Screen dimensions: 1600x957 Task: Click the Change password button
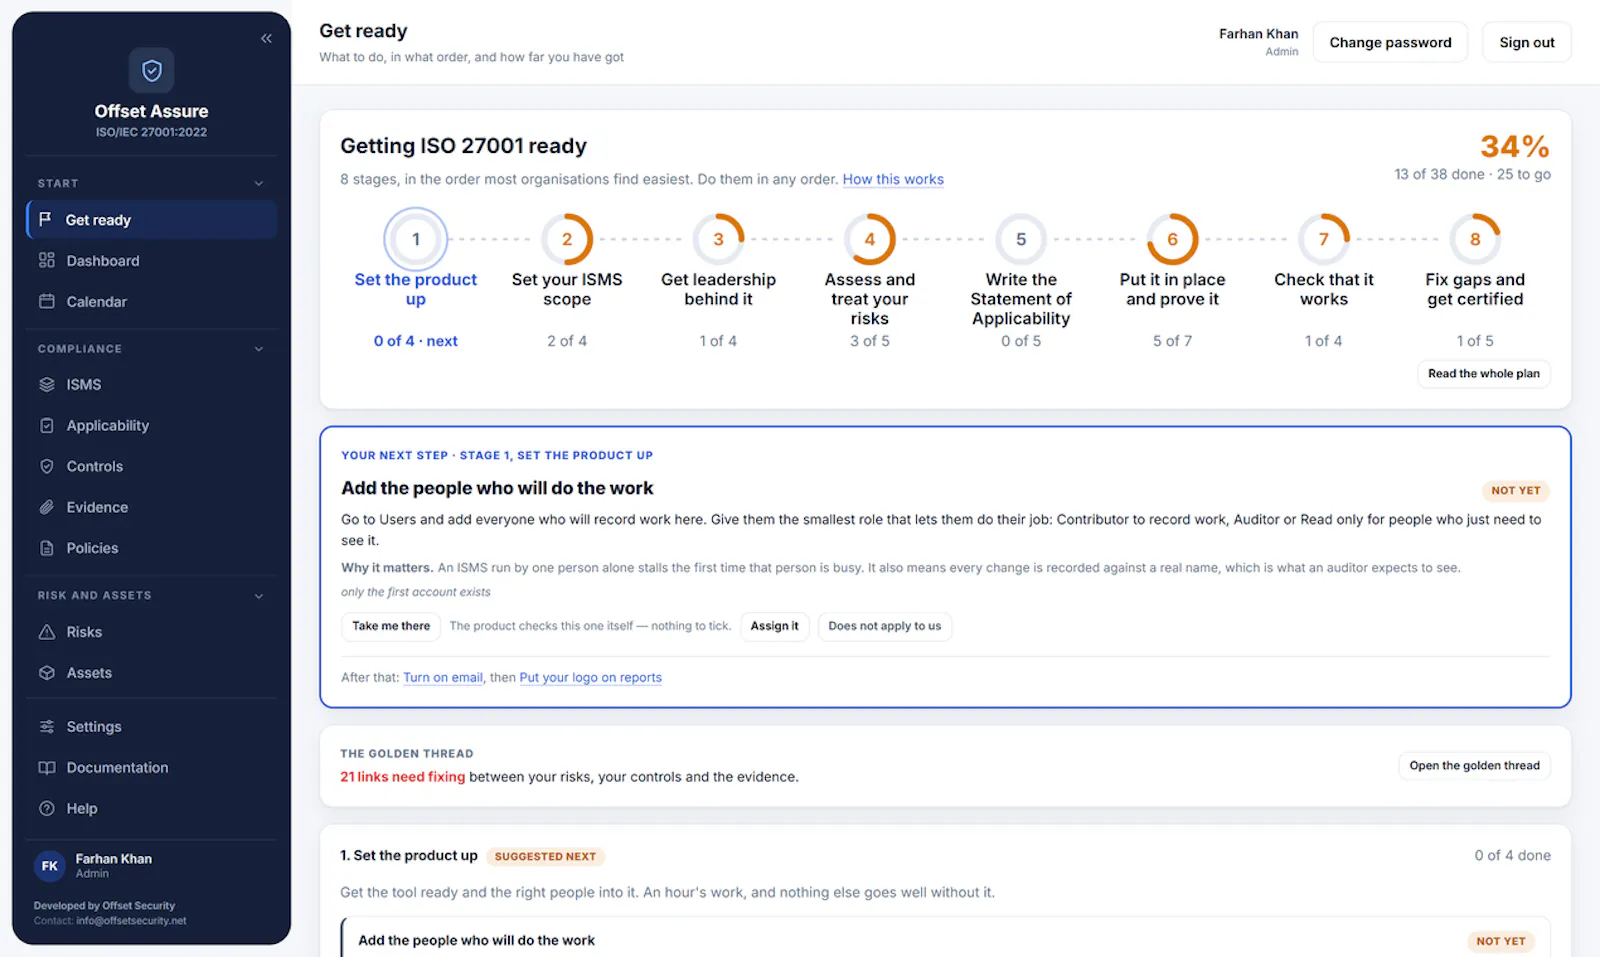[1390, 42]
